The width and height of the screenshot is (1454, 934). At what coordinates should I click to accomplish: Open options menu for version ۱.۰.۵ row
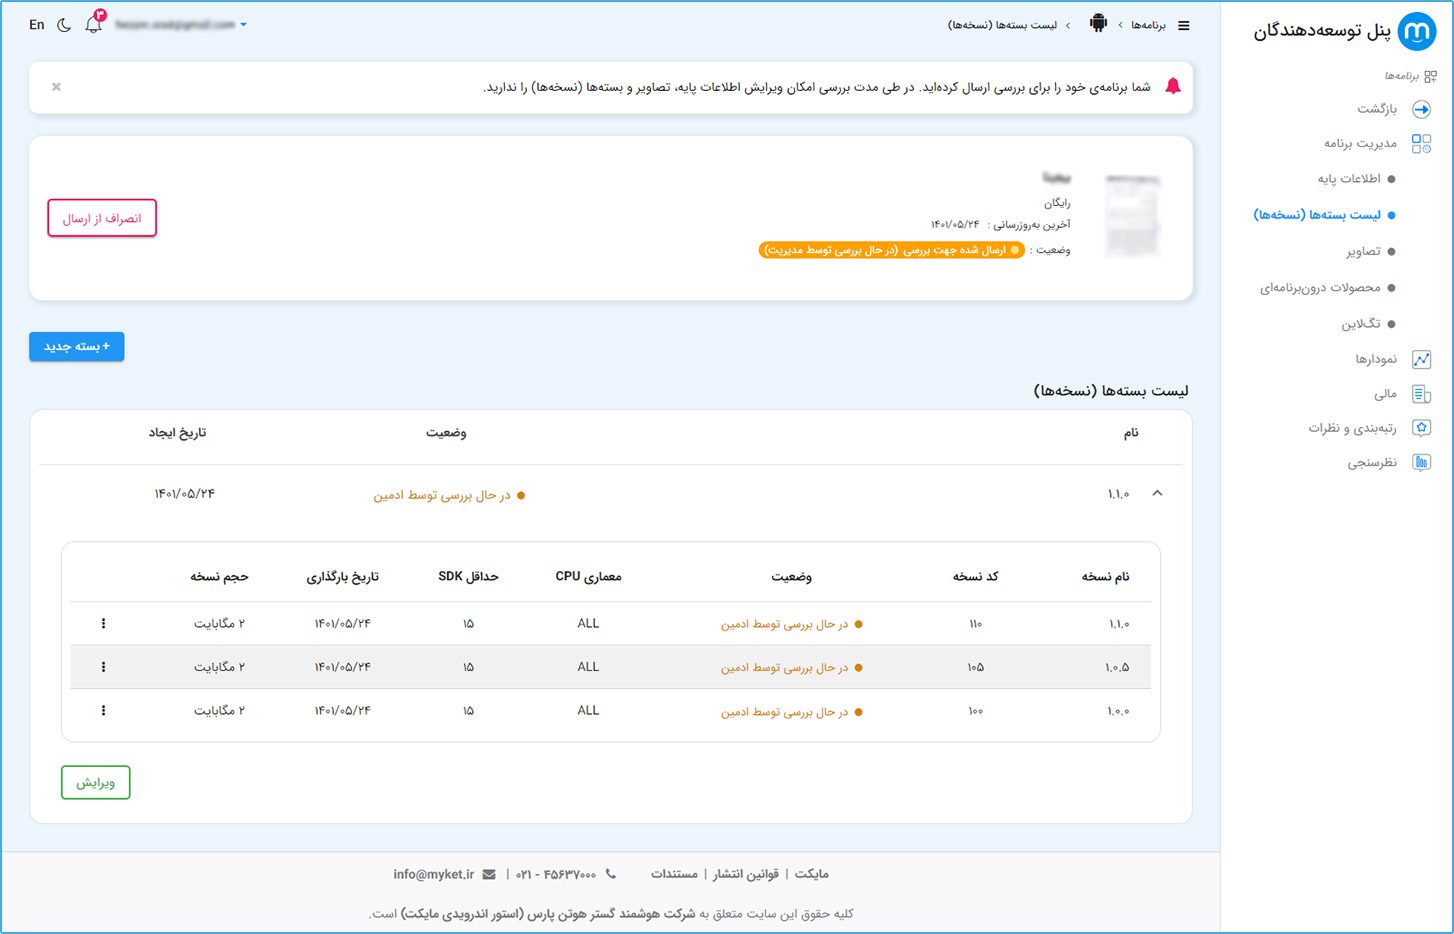point(103,667)
